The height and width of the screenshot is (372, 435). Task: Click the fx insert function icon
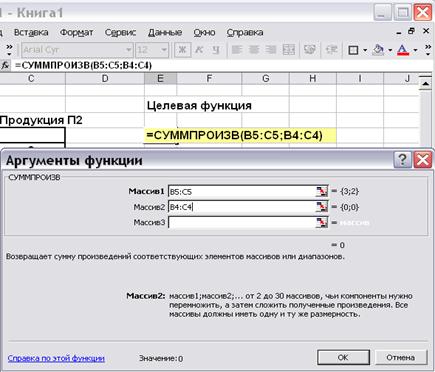(5, 65)
